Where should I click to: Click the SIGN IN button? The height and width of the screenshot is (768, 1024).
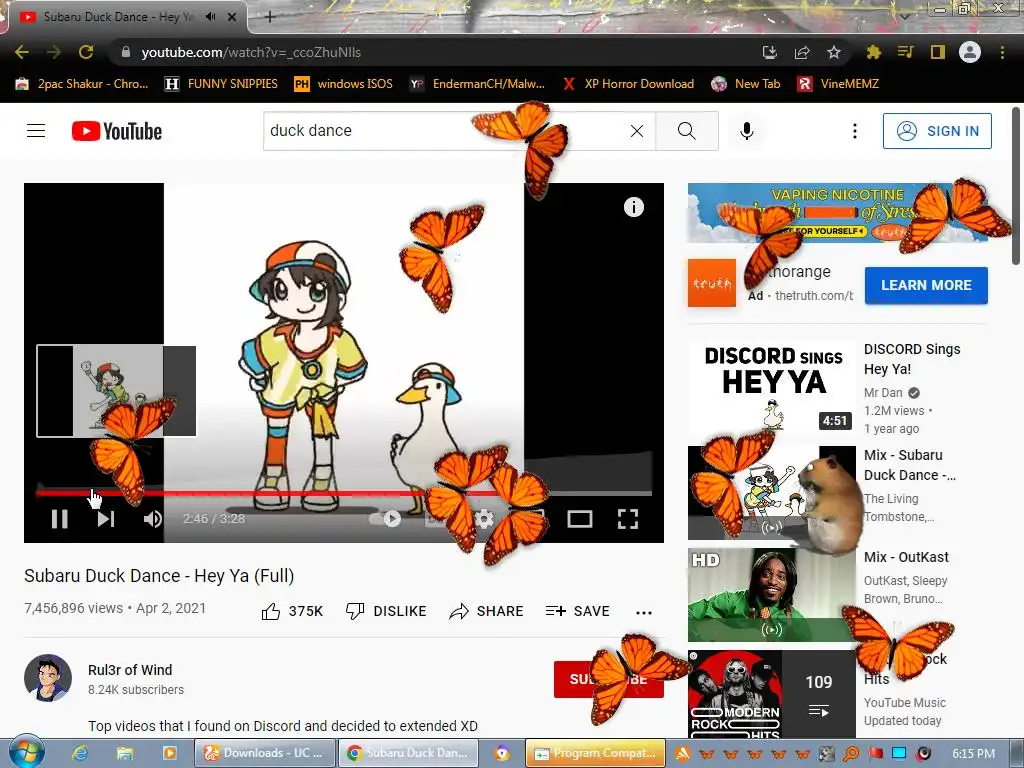click(937, 131)
